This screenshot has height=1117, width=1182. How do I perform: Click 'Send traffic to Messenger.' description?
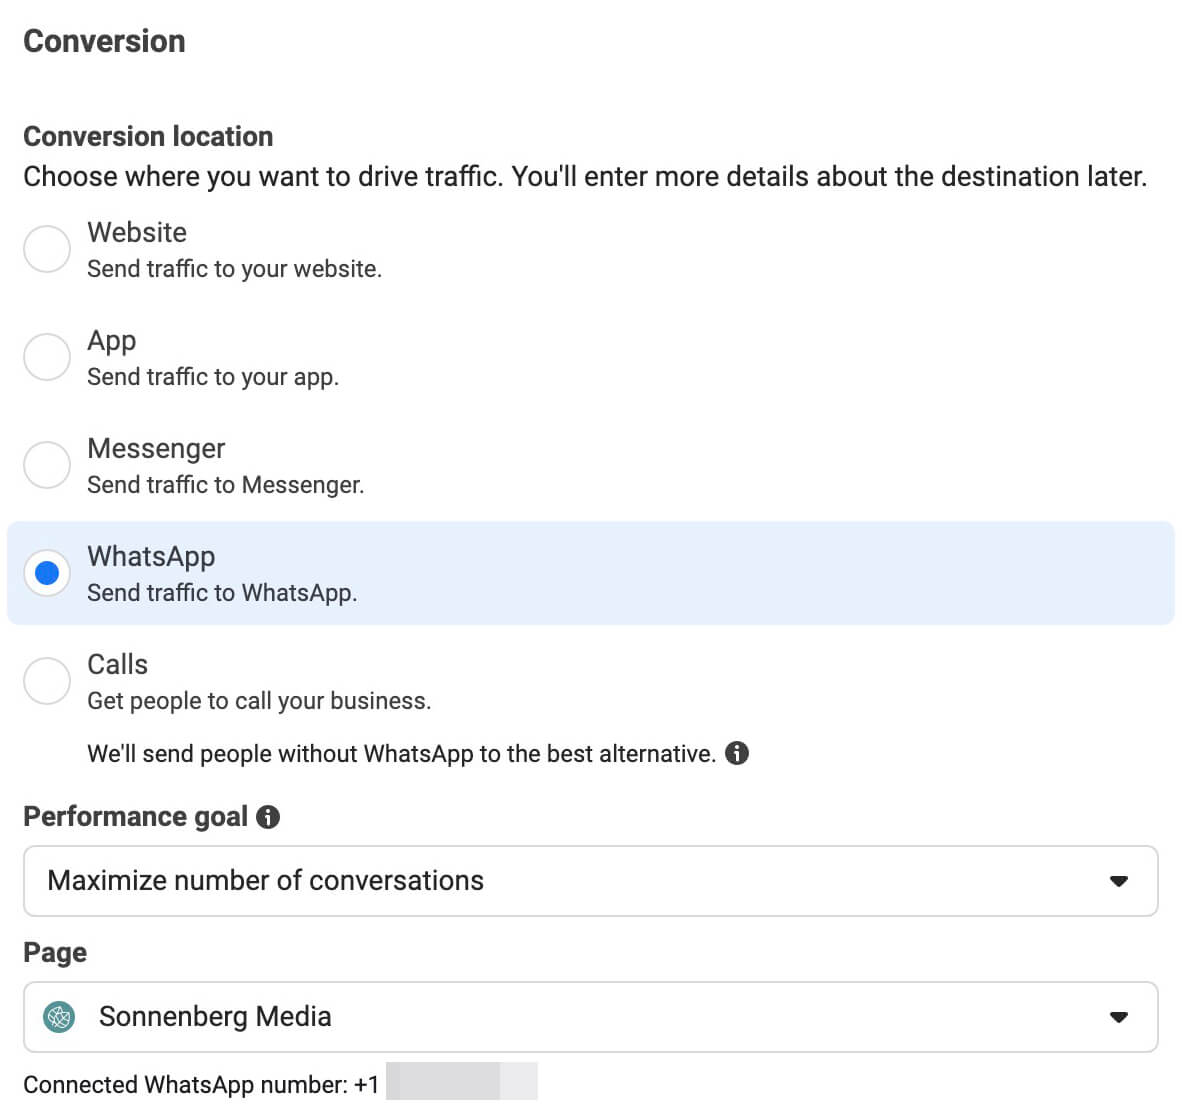pos(225,485)
